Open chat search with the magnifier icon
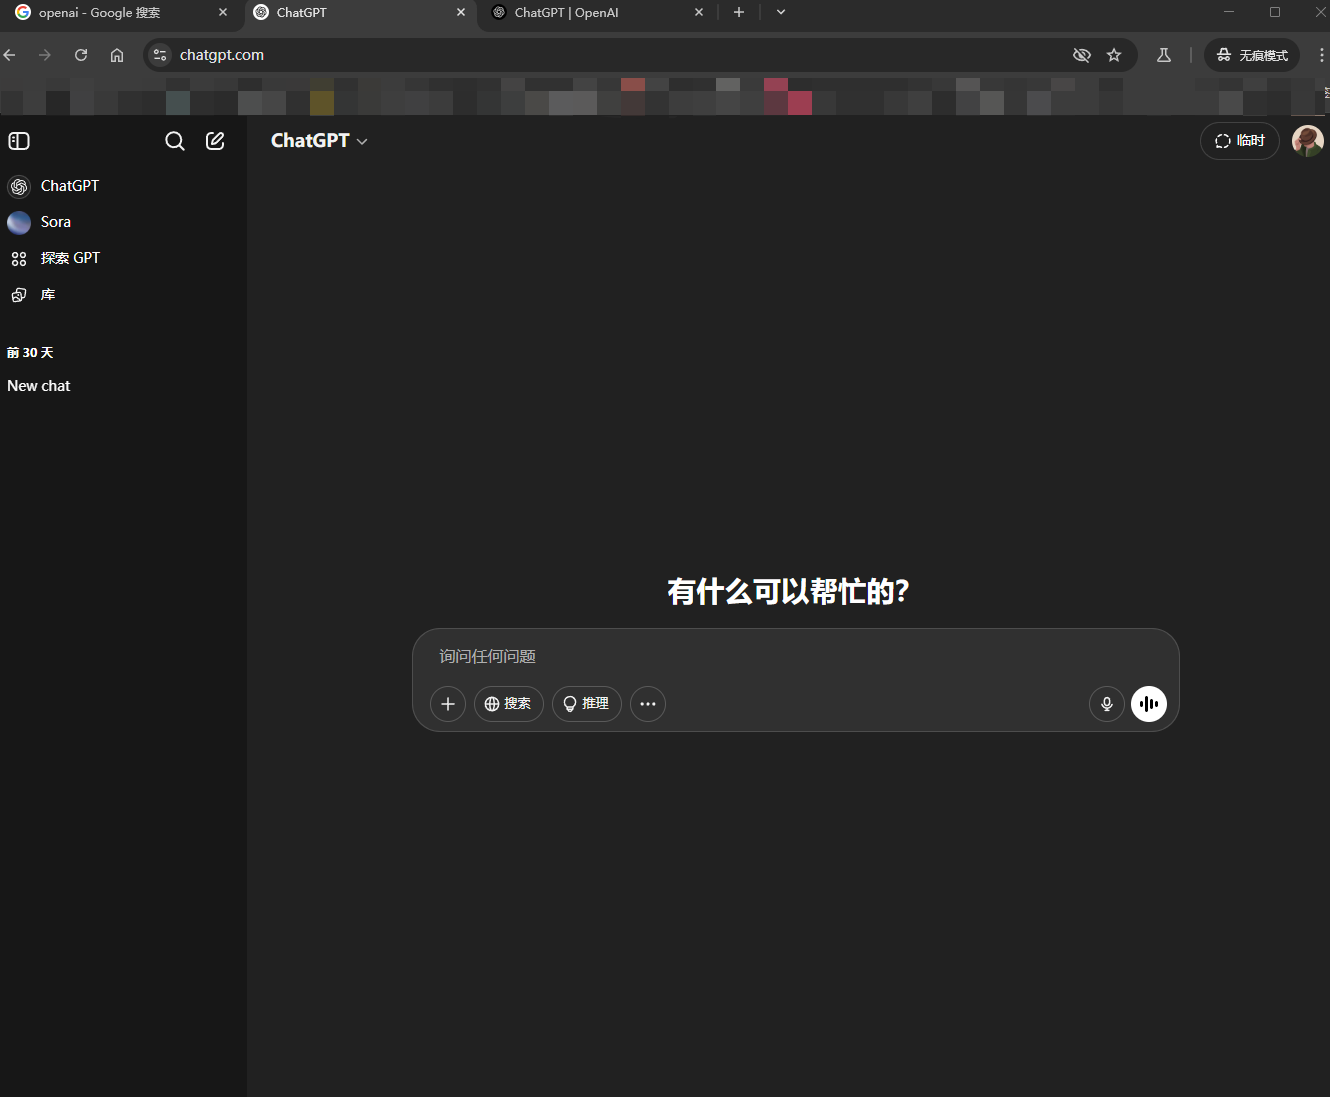This screenshot has width=1330, height=1097. pos(175,141)
